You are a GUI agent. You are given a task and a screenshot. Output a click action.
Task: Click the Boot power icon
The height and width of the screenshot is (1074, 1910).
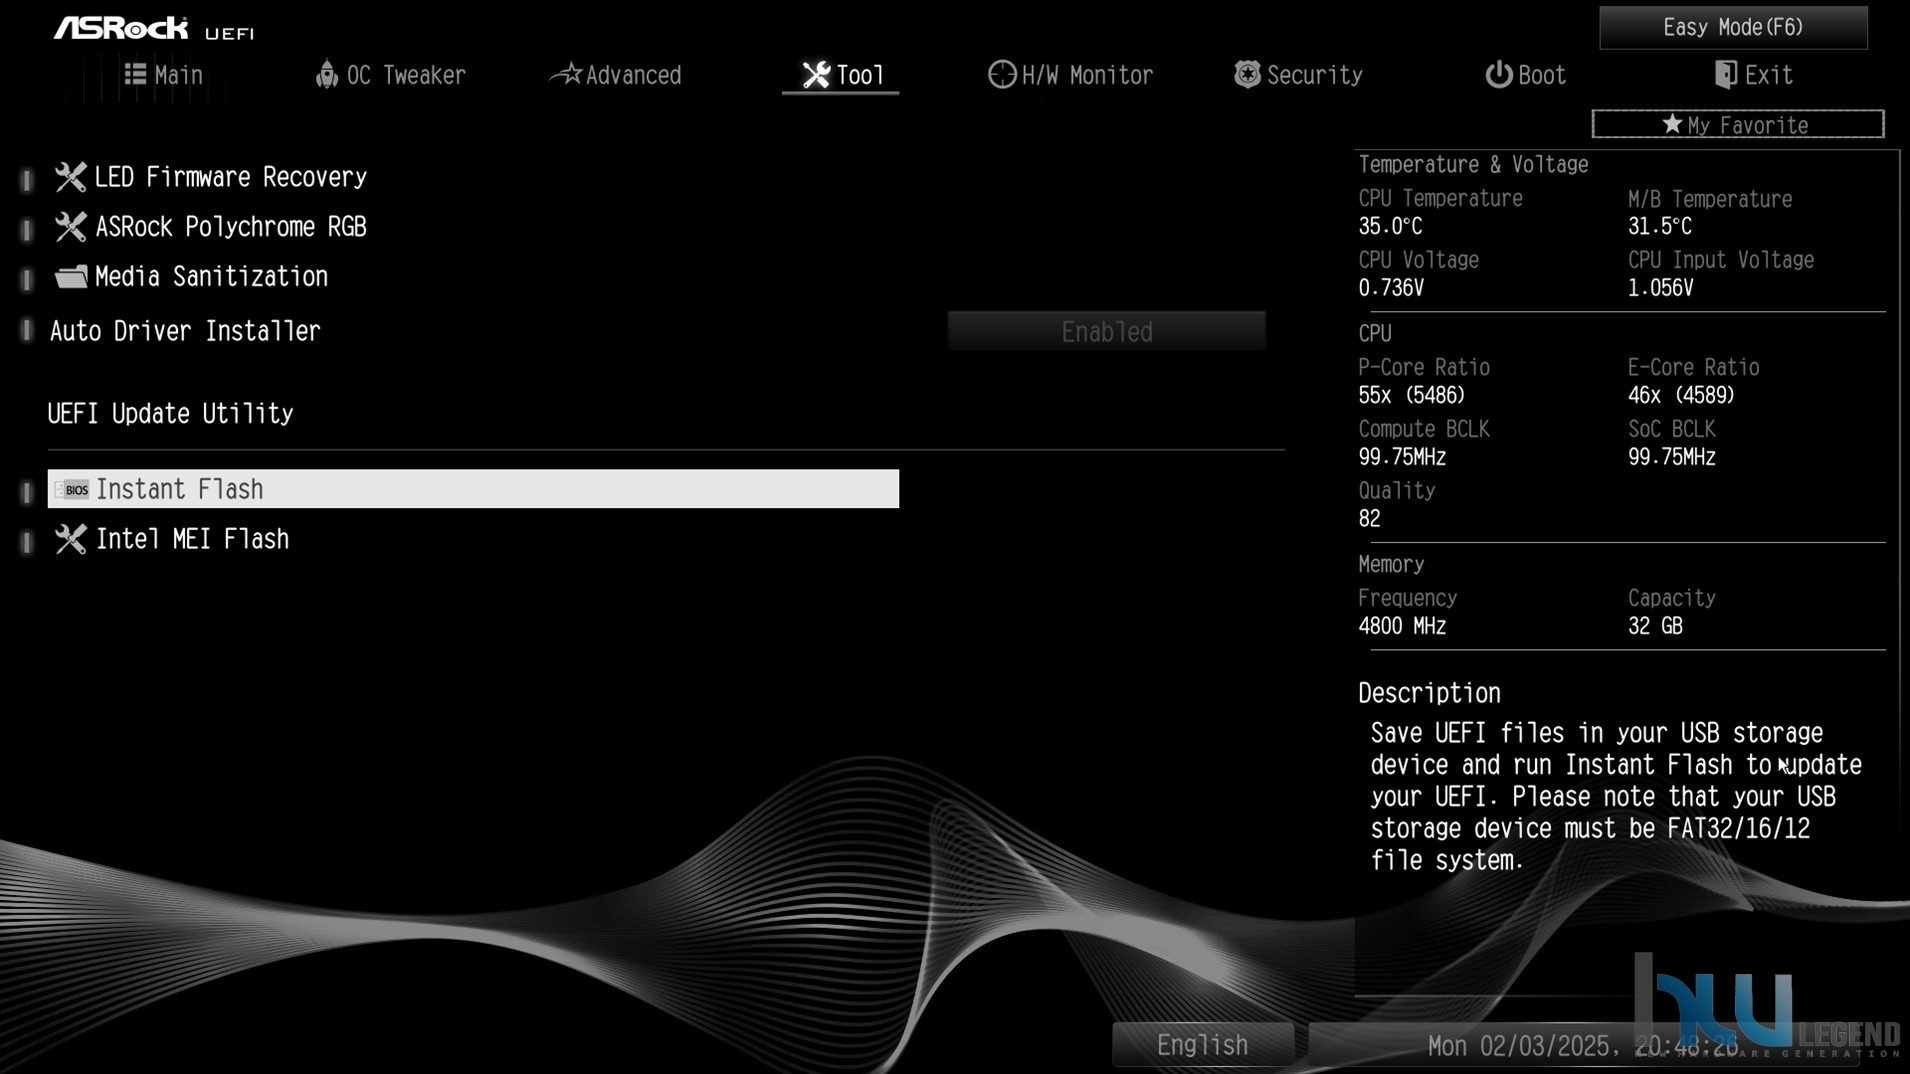[1498, 75]
